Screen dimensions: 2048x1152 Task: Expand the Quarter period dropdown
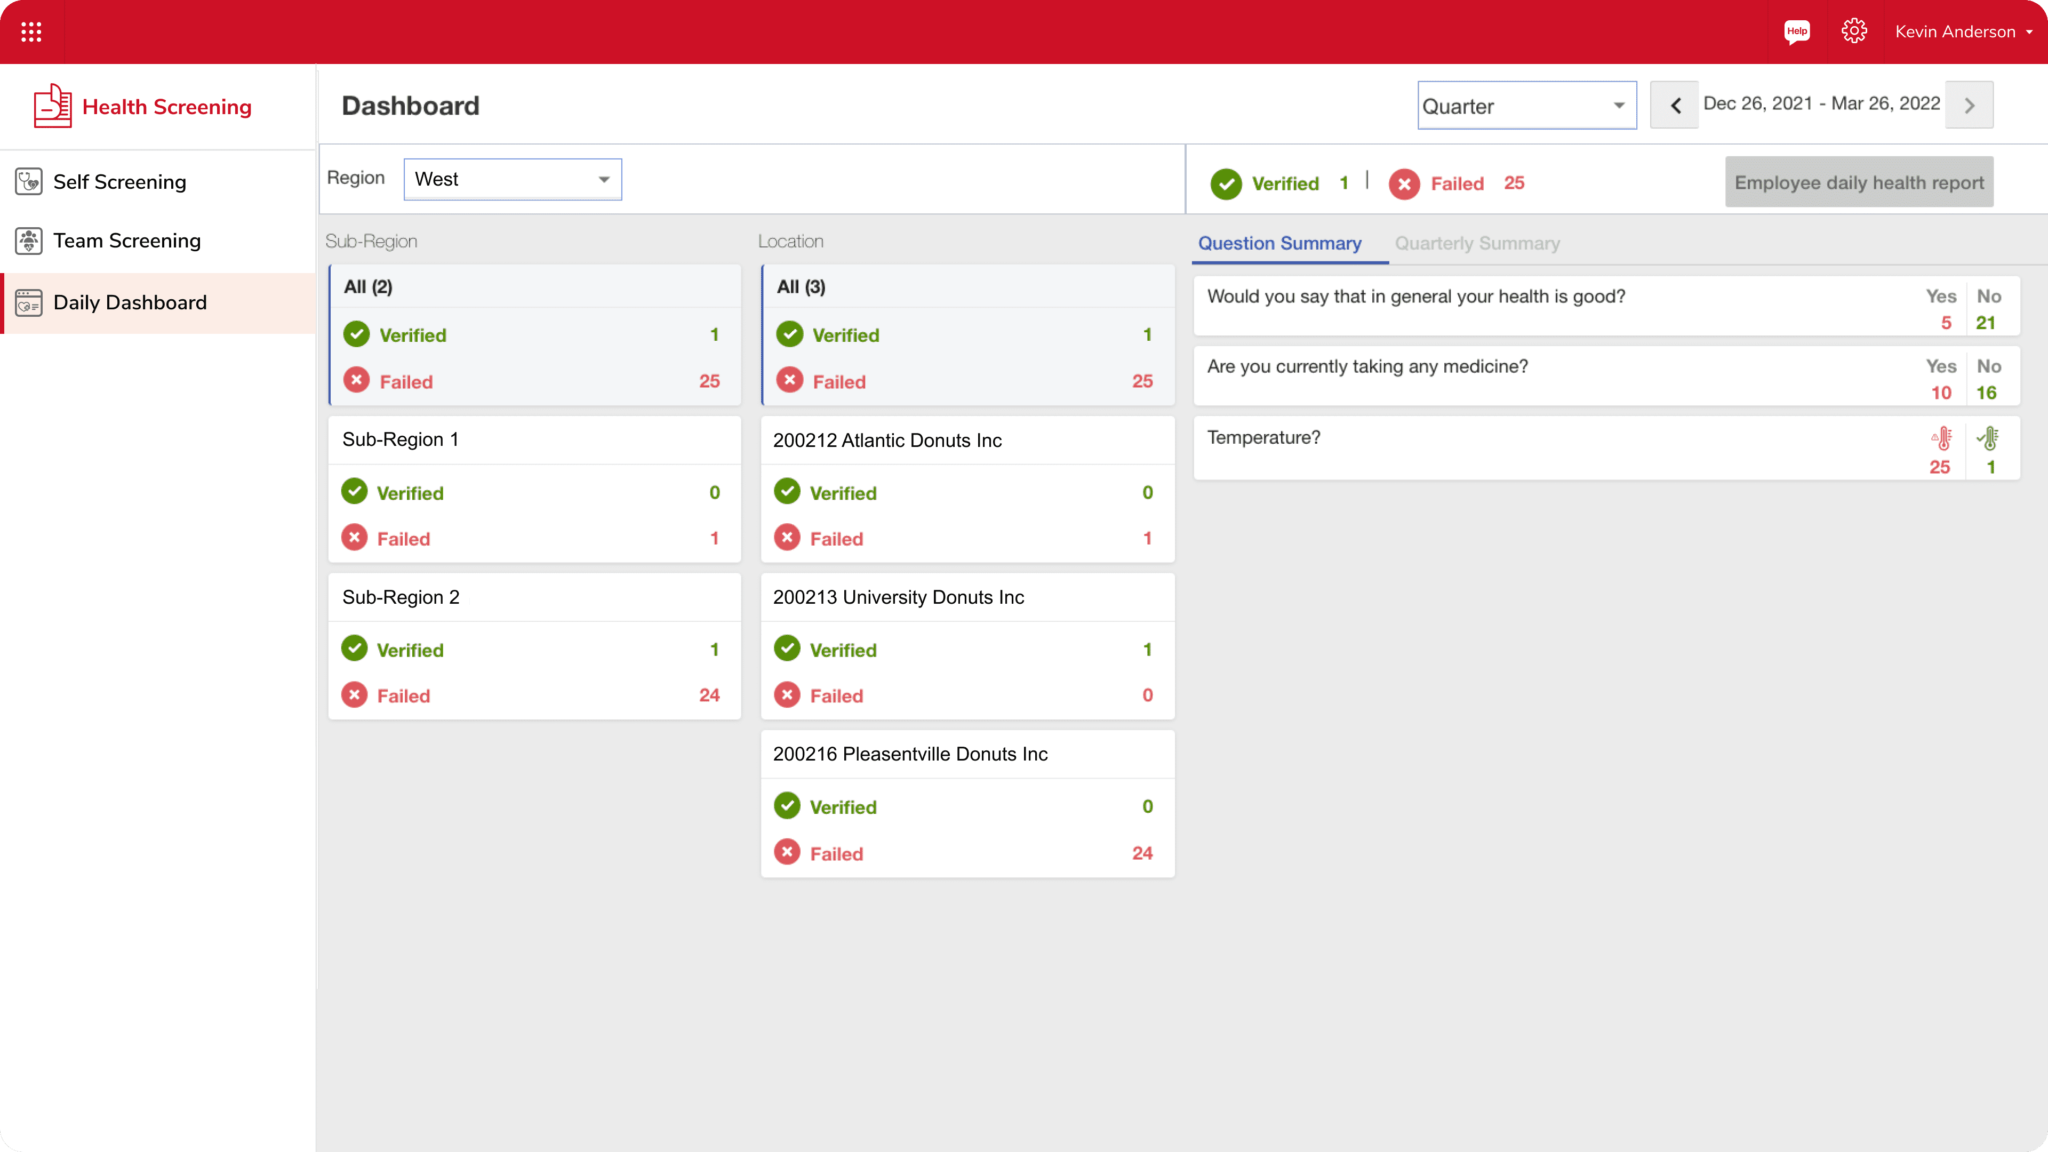click(x=1526, y=106)
